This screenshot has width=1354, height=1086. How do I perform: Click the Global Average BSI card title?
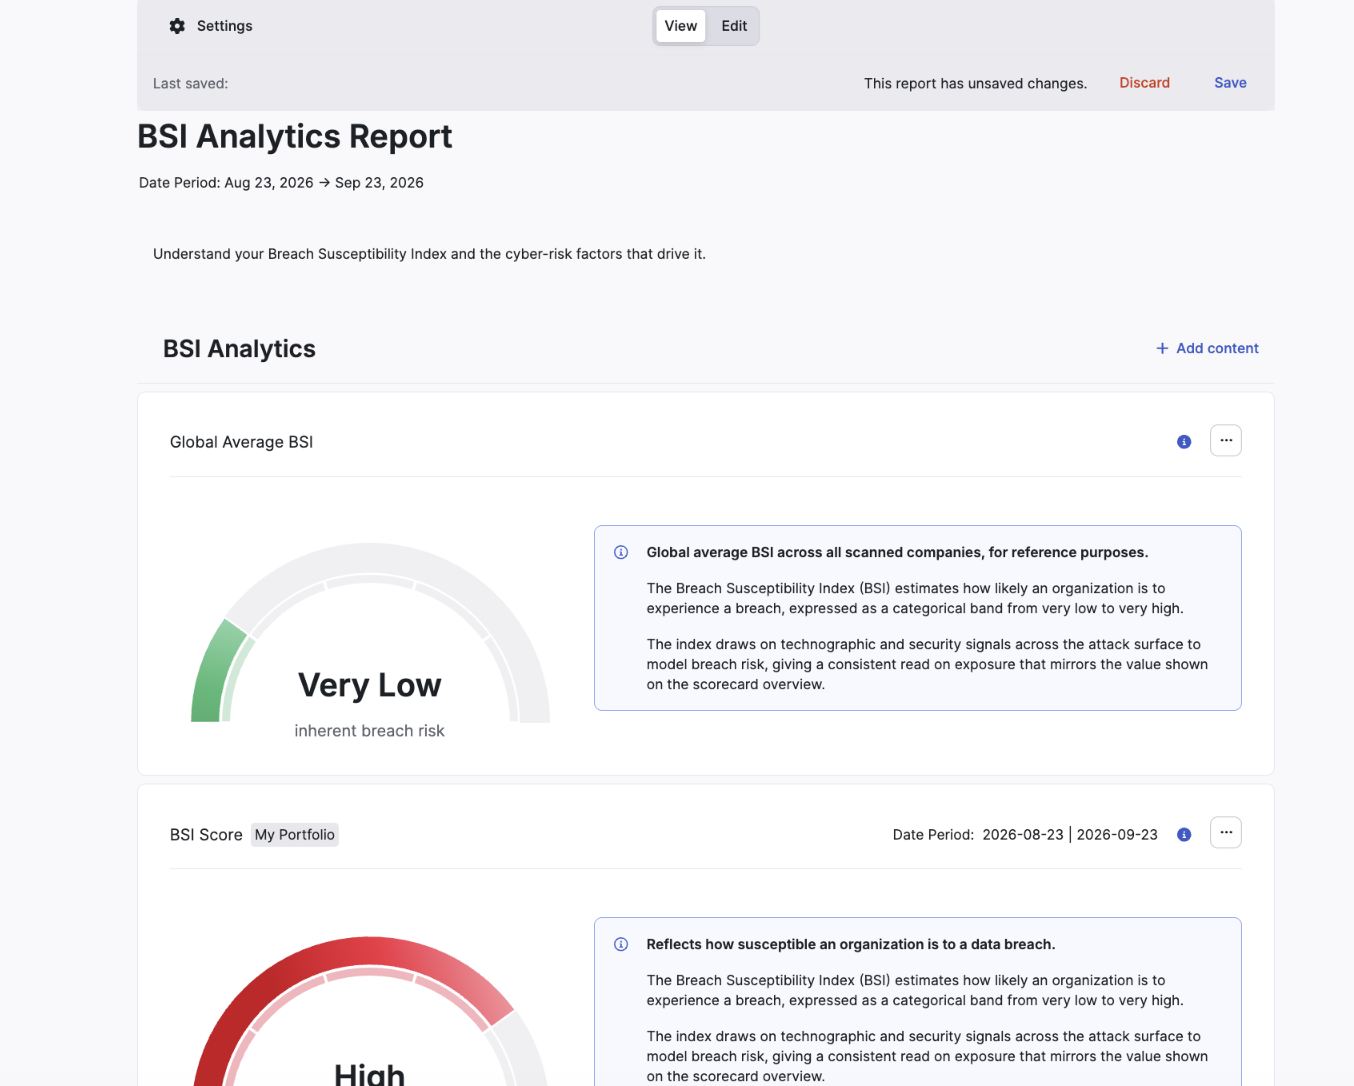pyautogui.click(x=241, y=442)
